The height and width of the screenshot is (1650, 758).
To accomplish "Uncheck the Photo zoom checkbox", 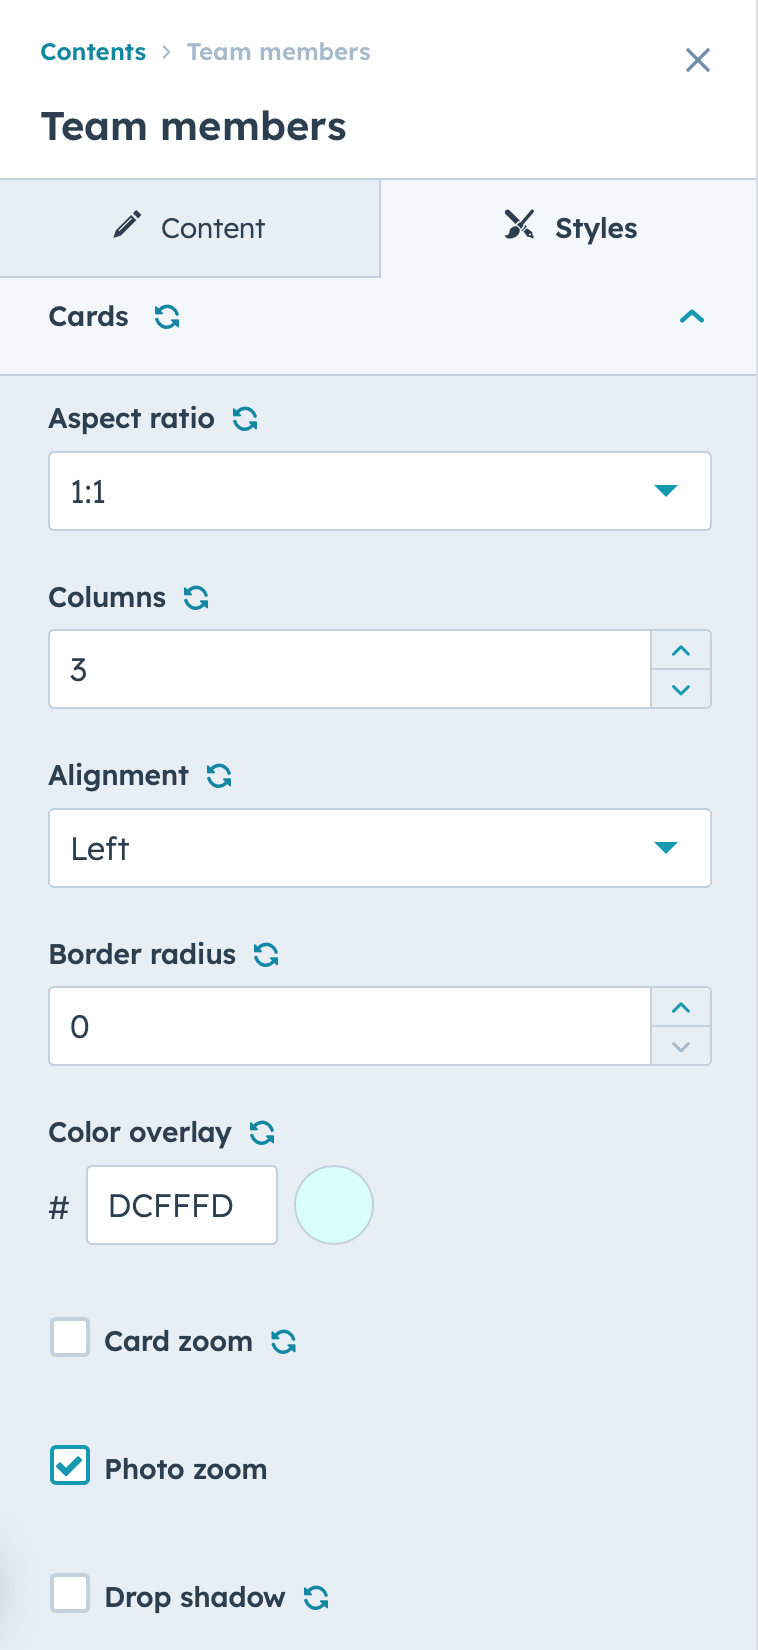I will click(70, 1465).
